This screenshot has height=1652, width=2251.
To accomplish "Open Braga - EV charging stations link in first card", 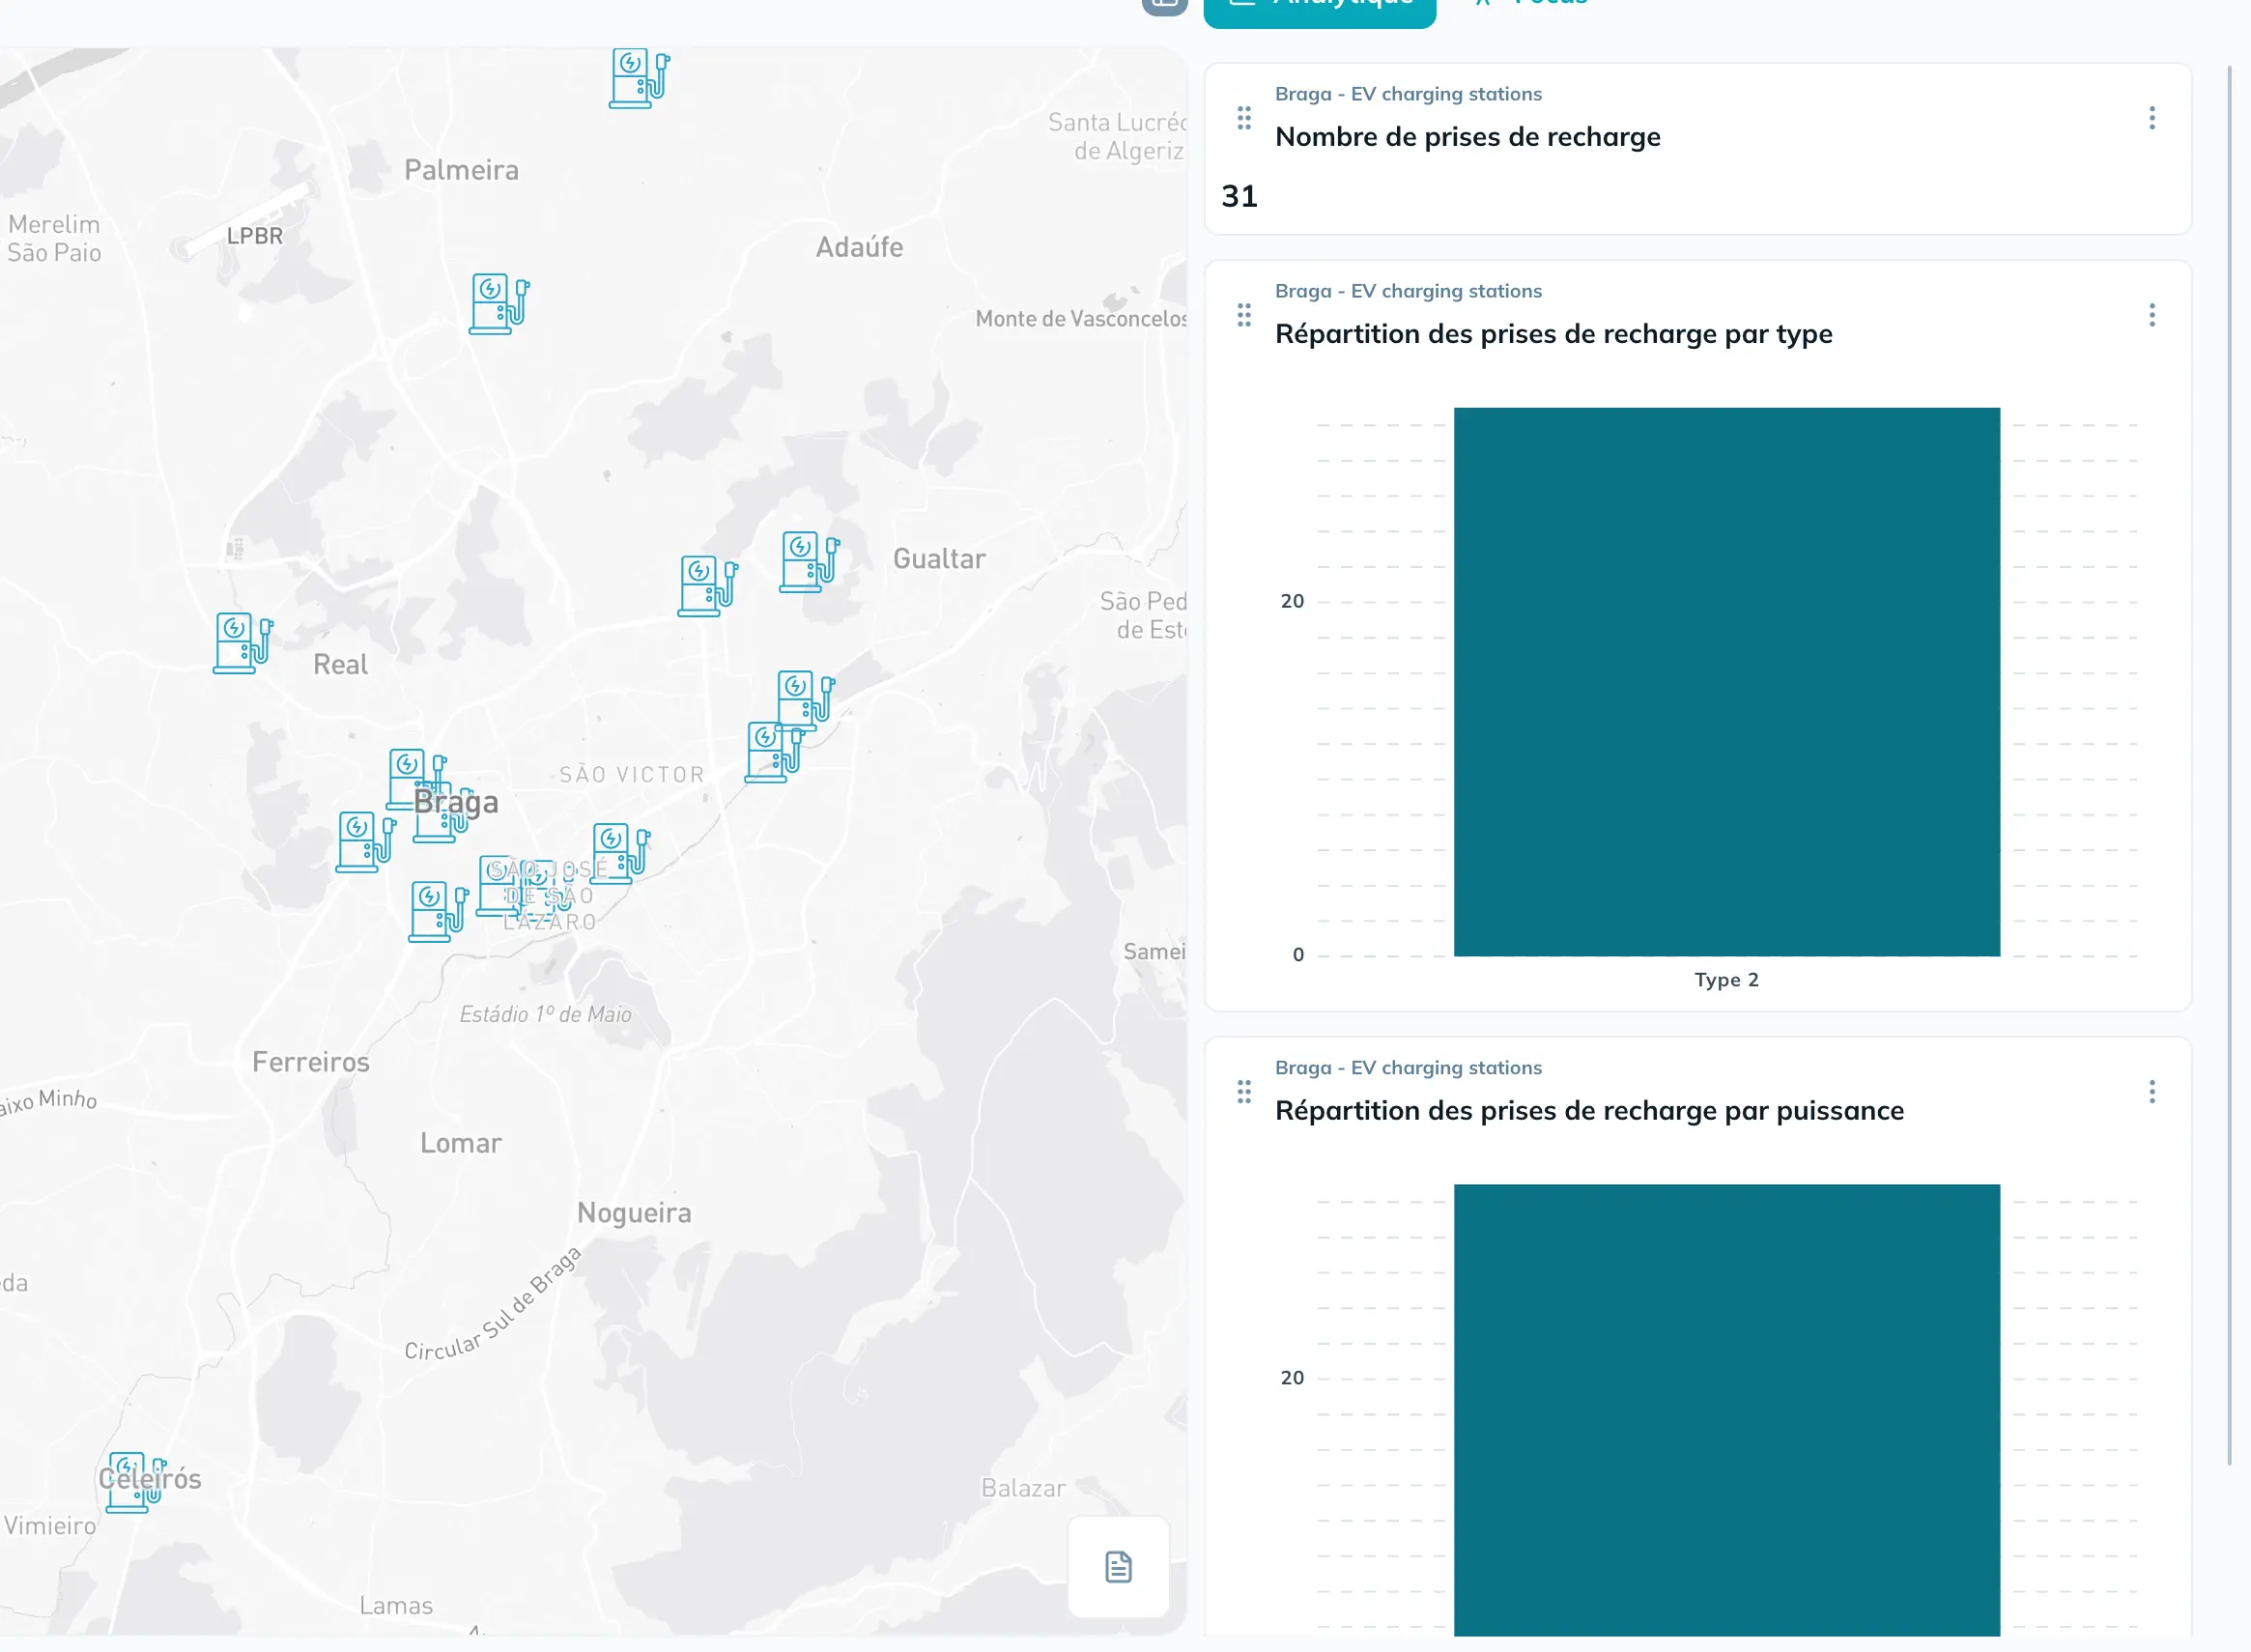I will (1407, 94).
